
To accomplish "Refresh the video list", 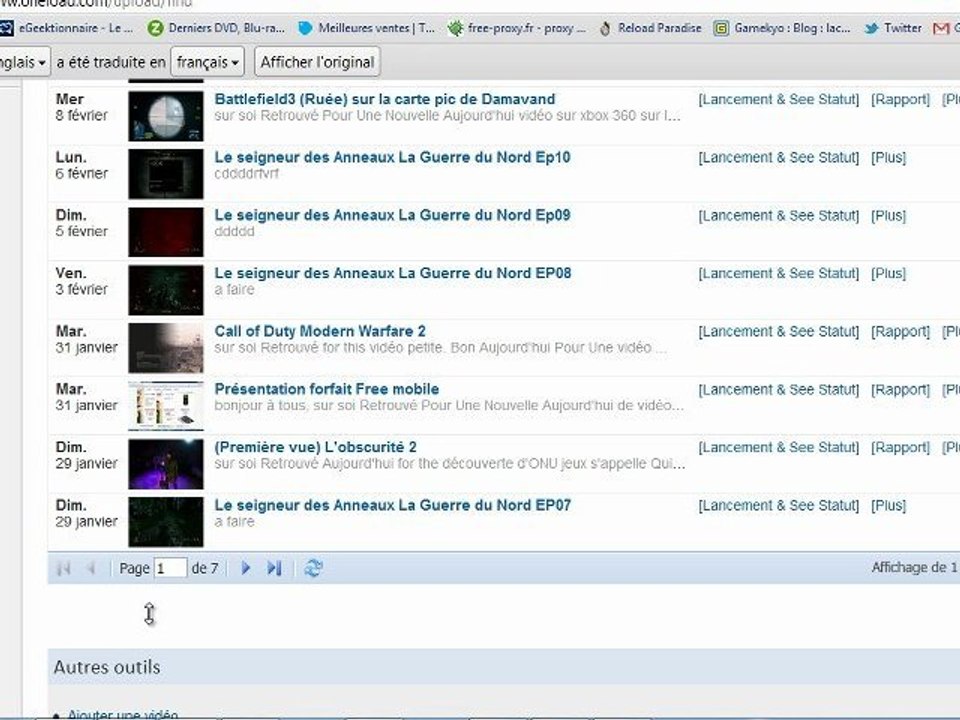I will coord(313,568).
